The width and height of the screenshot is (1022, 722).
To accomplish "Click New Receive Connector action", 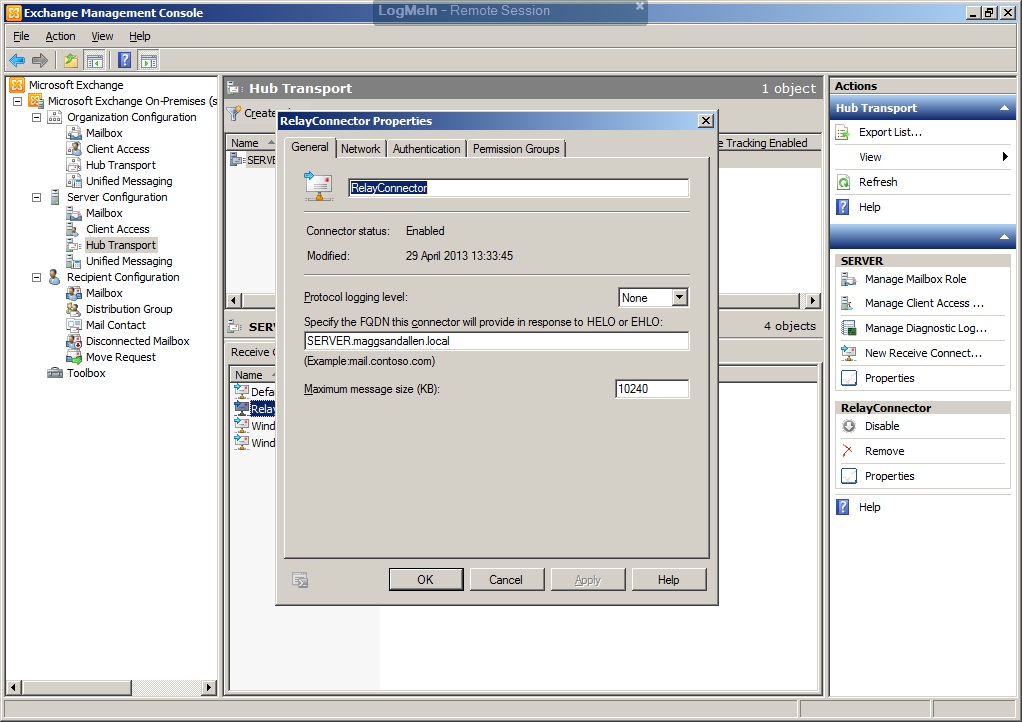I will (x=923, y=353).
